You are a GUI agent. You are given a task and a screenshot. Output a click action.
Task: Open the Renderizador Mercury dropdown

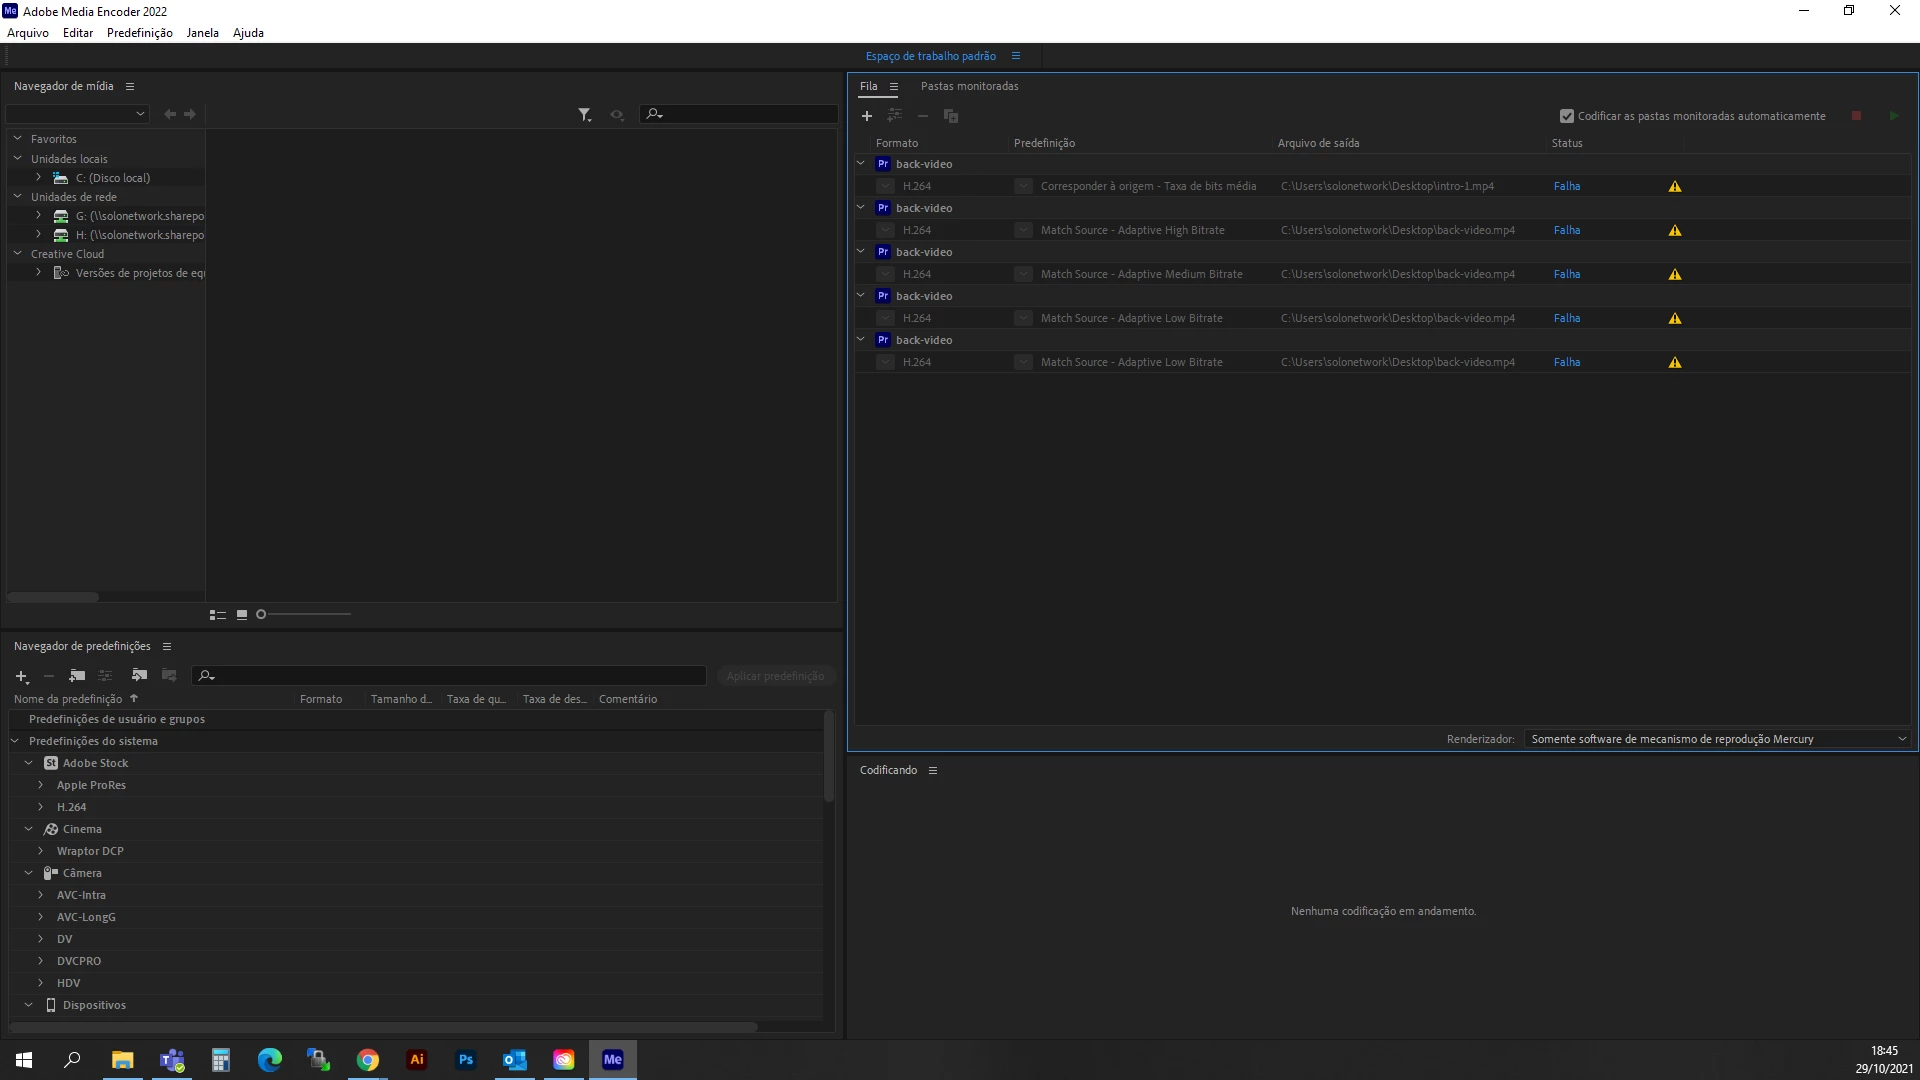1718,739
